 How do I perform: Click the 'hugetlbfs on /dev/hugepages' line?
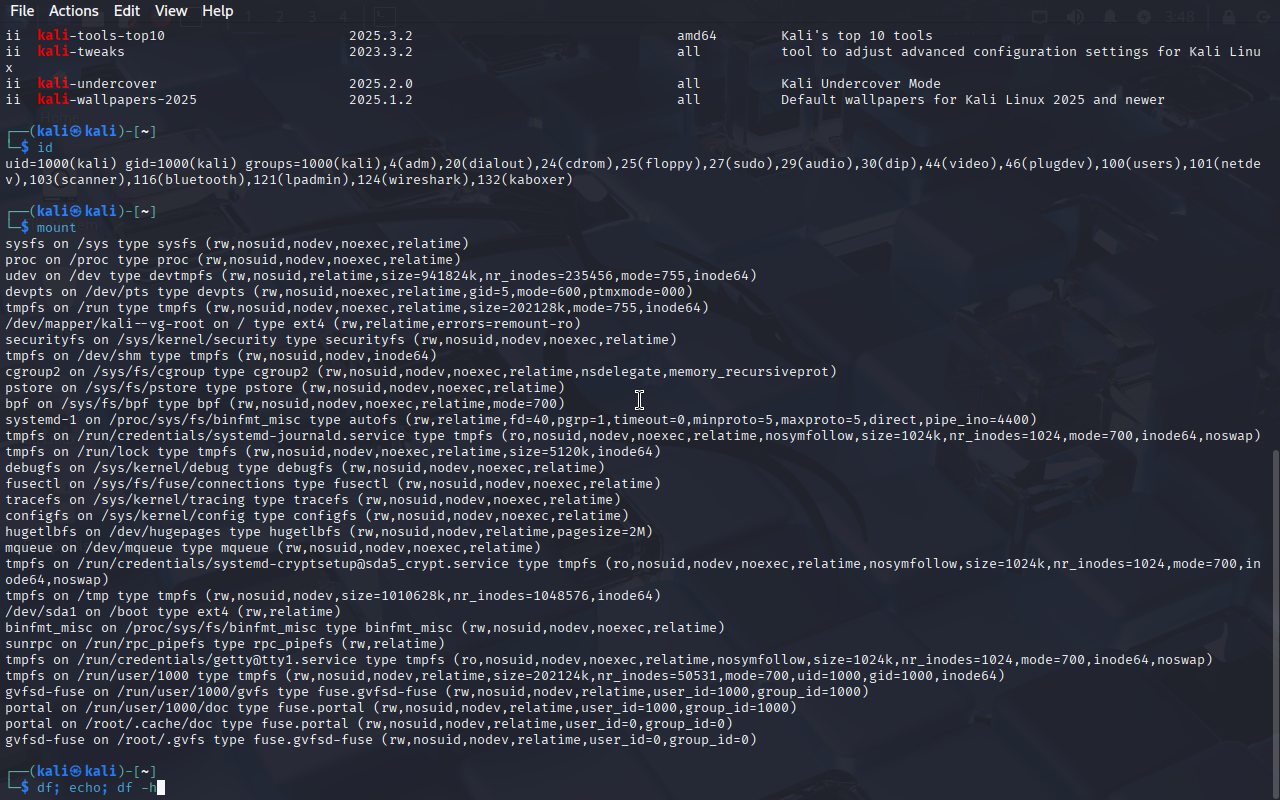click(x=329, y=532)
